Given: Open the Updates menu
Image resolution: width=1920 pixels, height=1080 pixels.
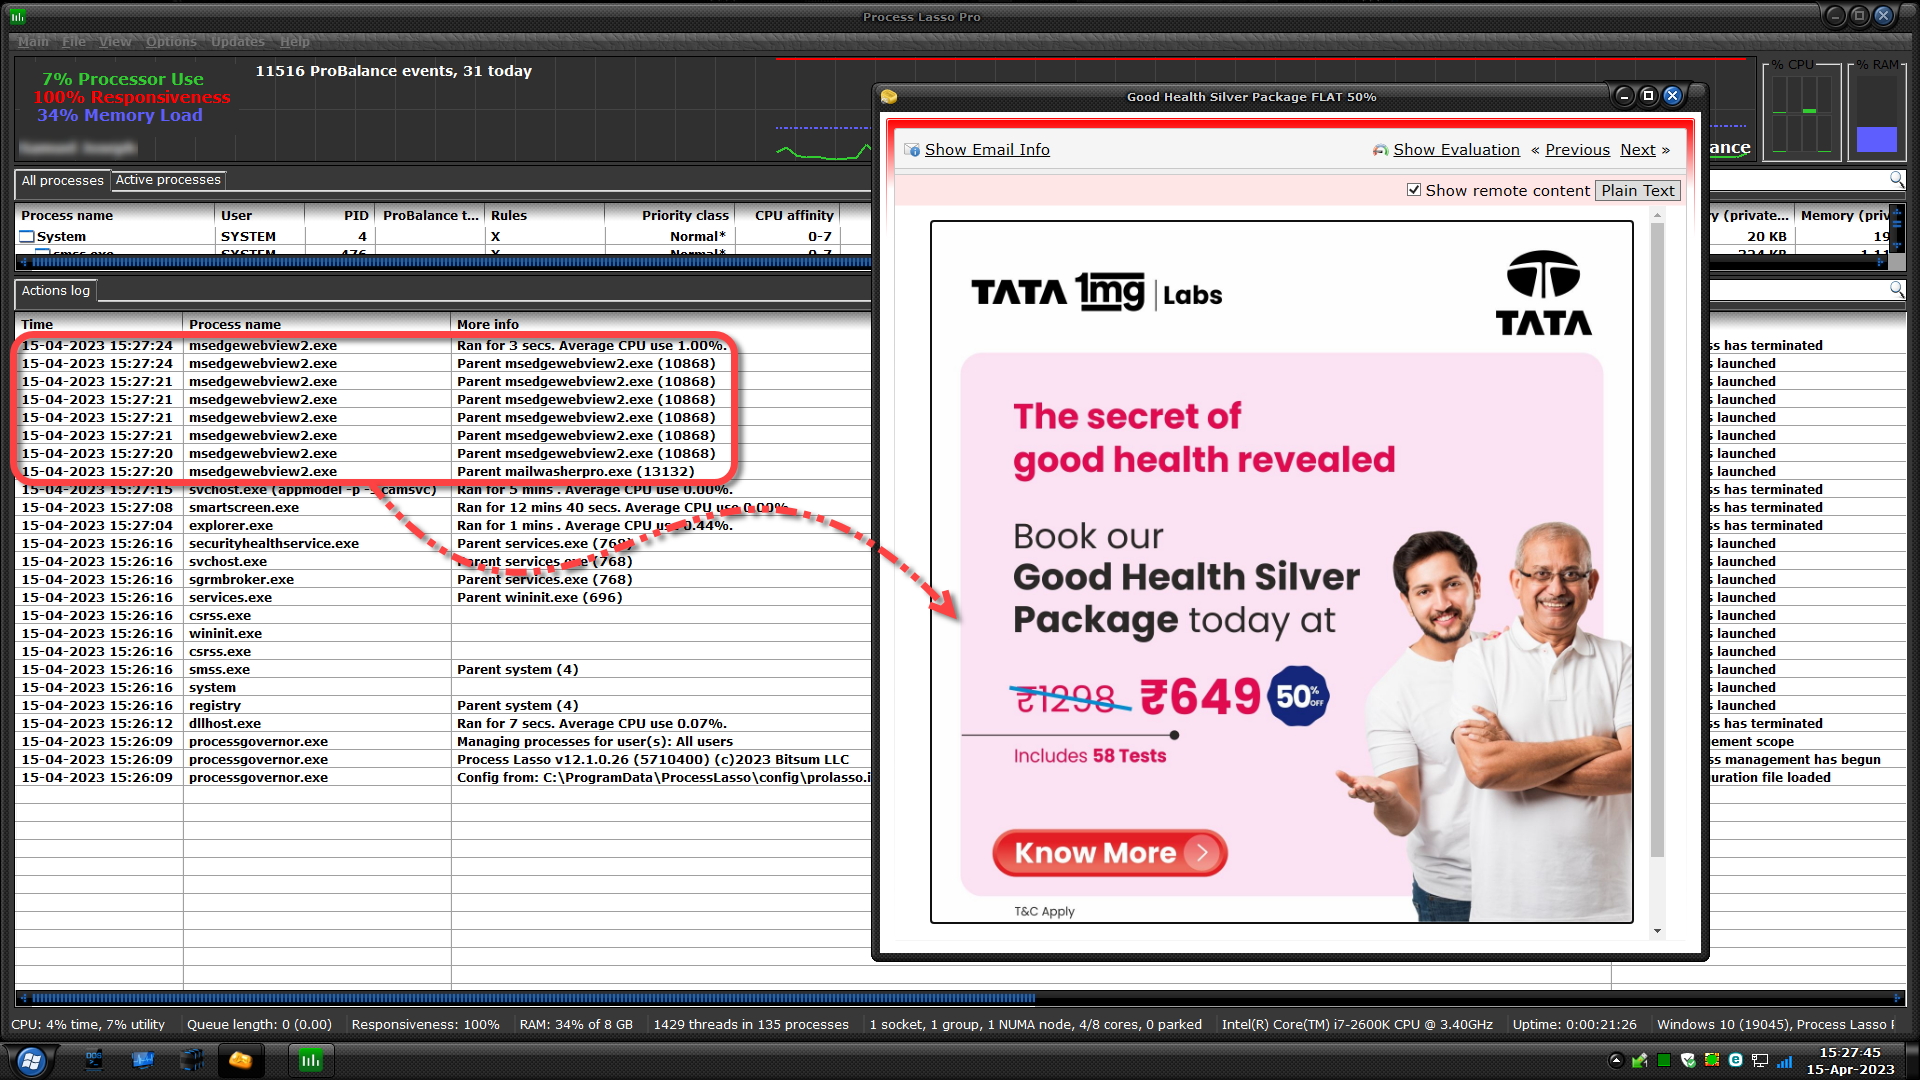Looking at the screenshot, I should (x=238, y=41).
